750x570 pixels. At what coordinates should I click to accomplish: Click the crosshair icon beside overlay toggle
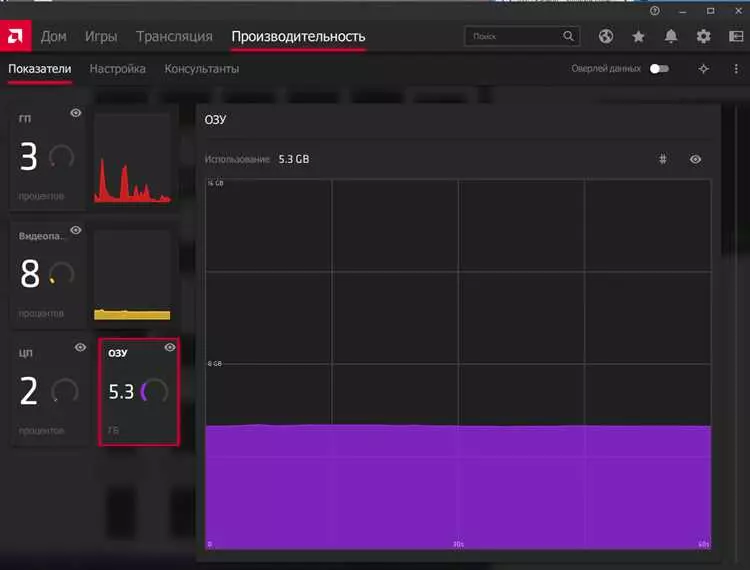pyautogui.click(x=703, y=69)
